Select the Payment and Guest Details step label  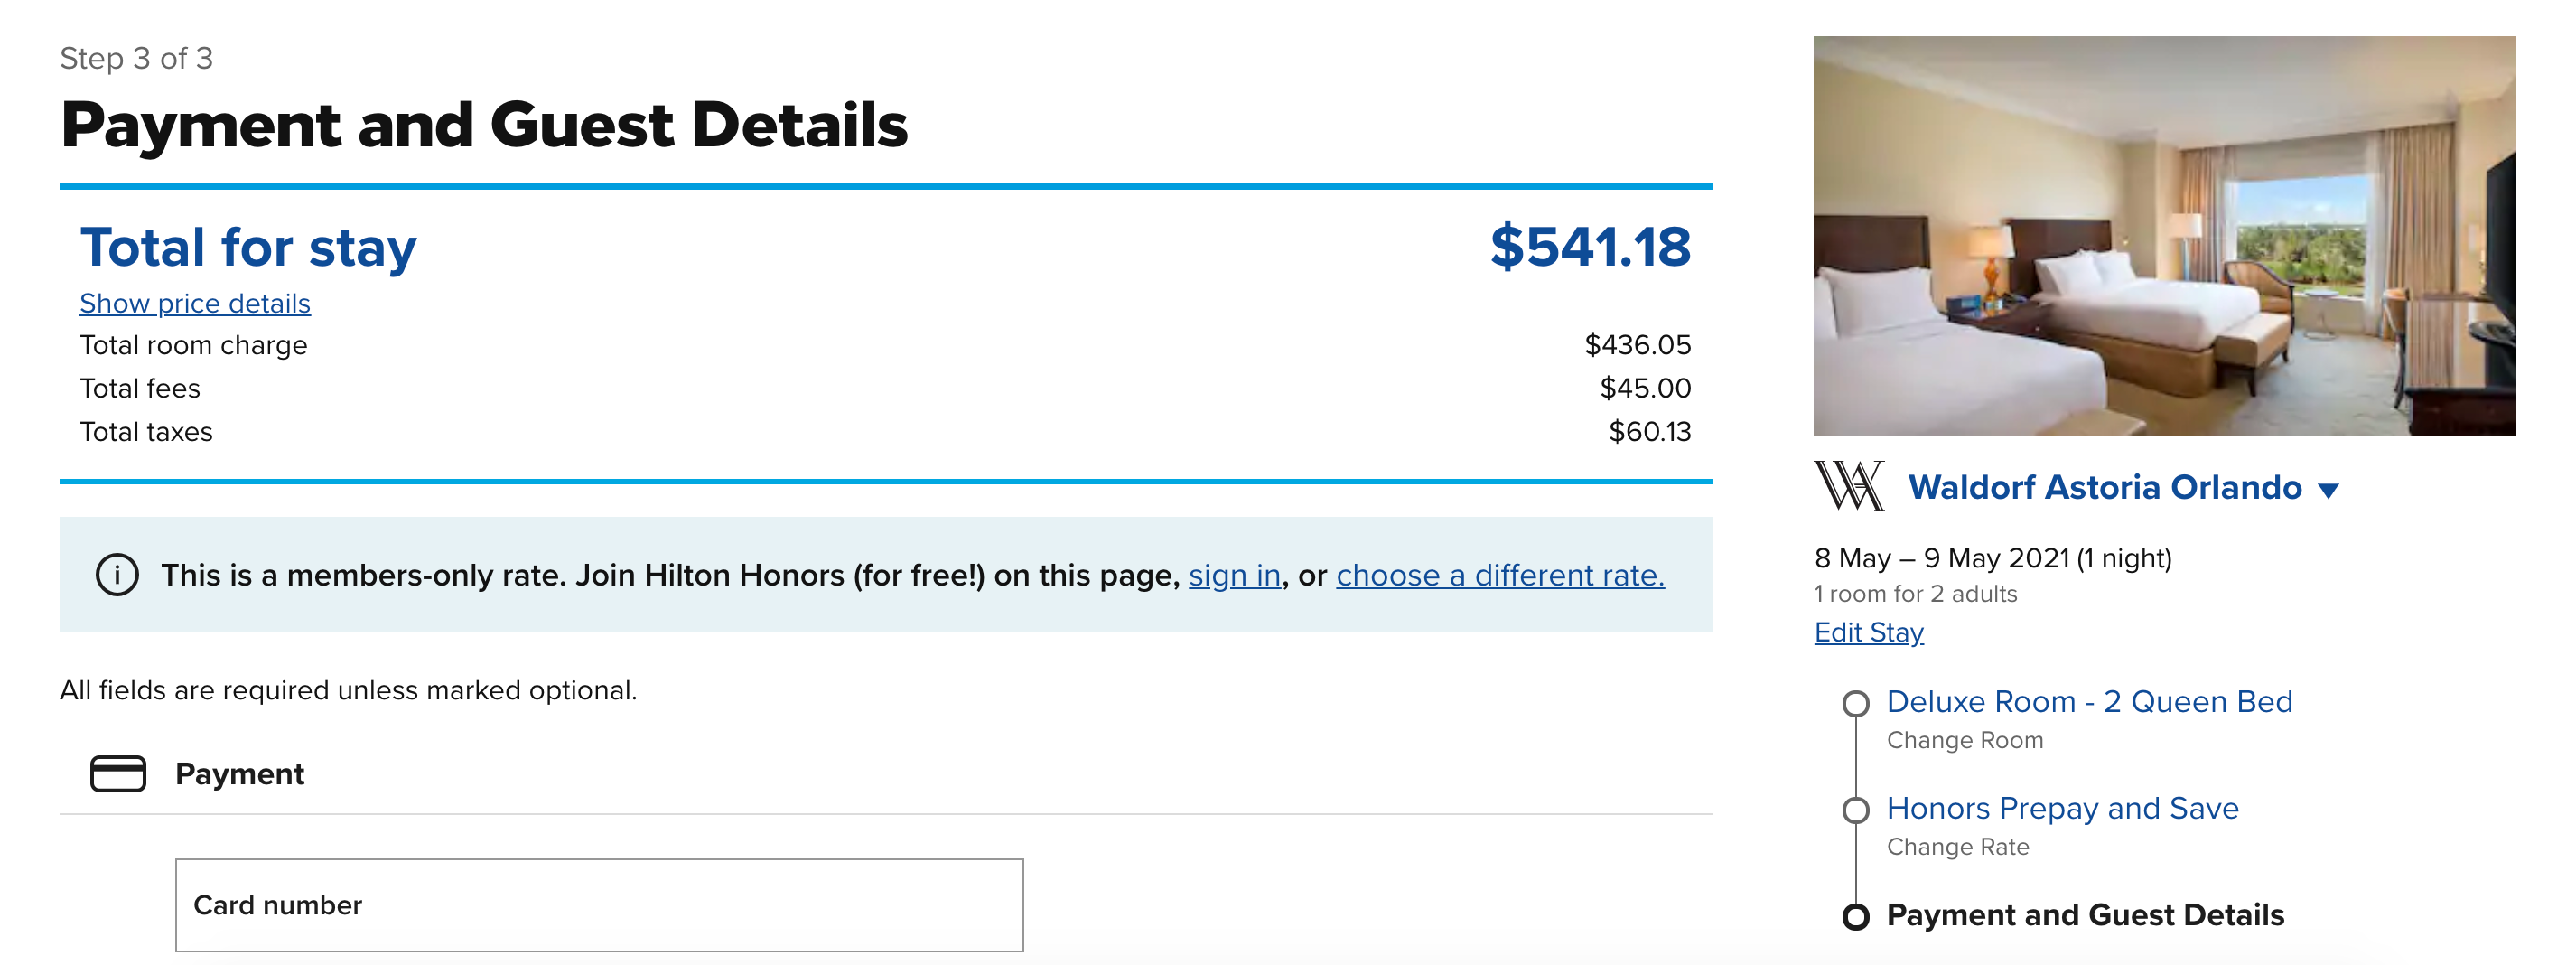point(2085,915)
